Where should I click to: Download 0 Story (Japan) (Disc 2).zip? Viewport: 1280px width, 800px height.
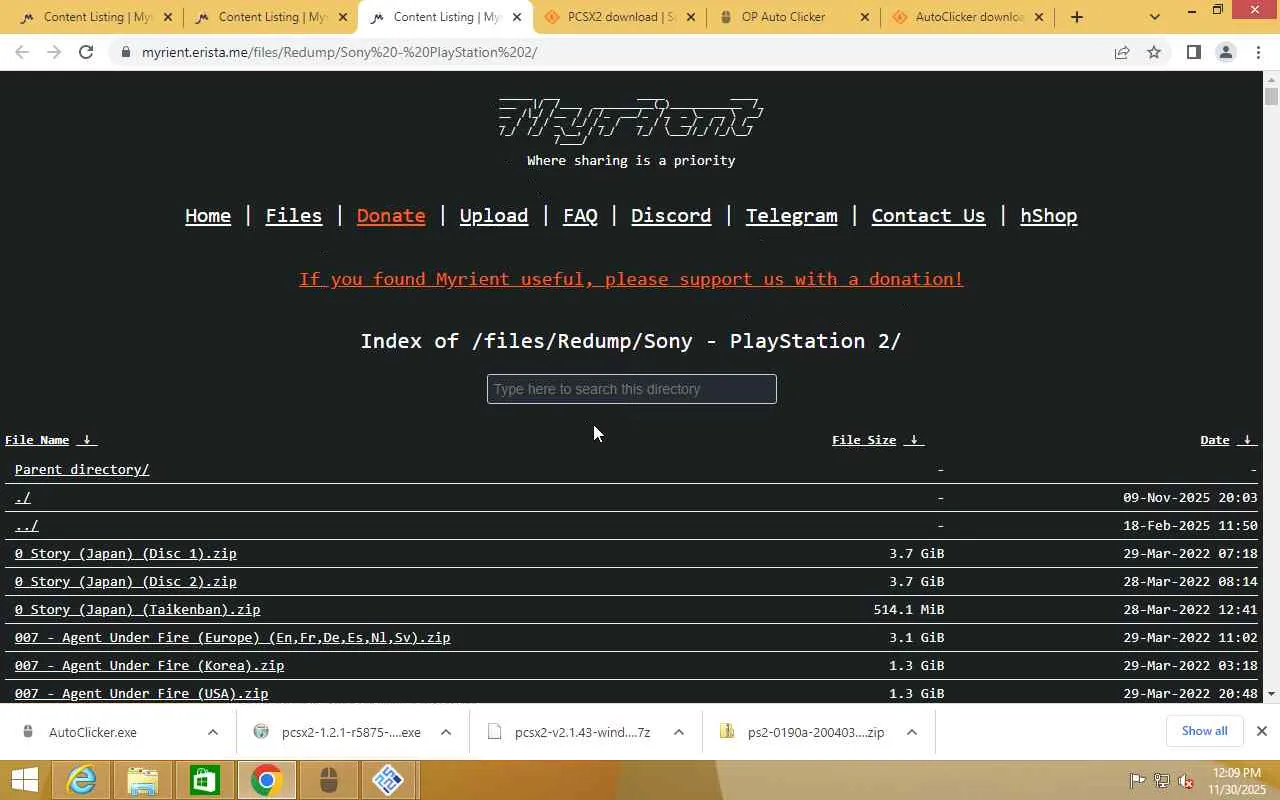(126, 581)
